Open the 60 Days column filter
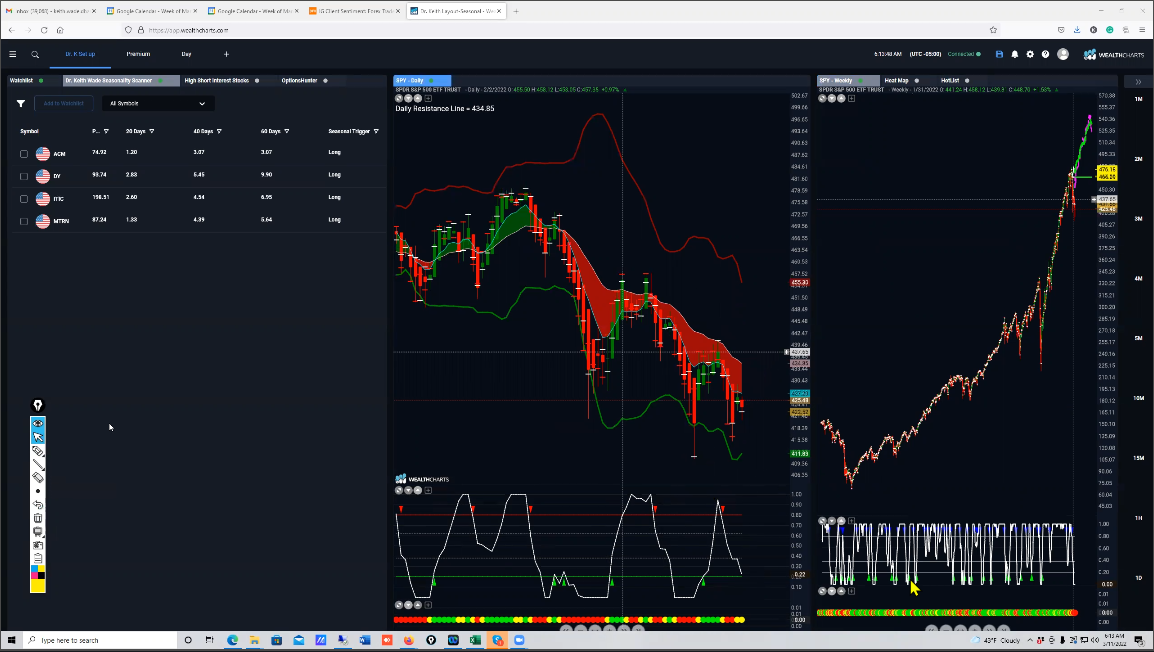 (x=286, y=132)
